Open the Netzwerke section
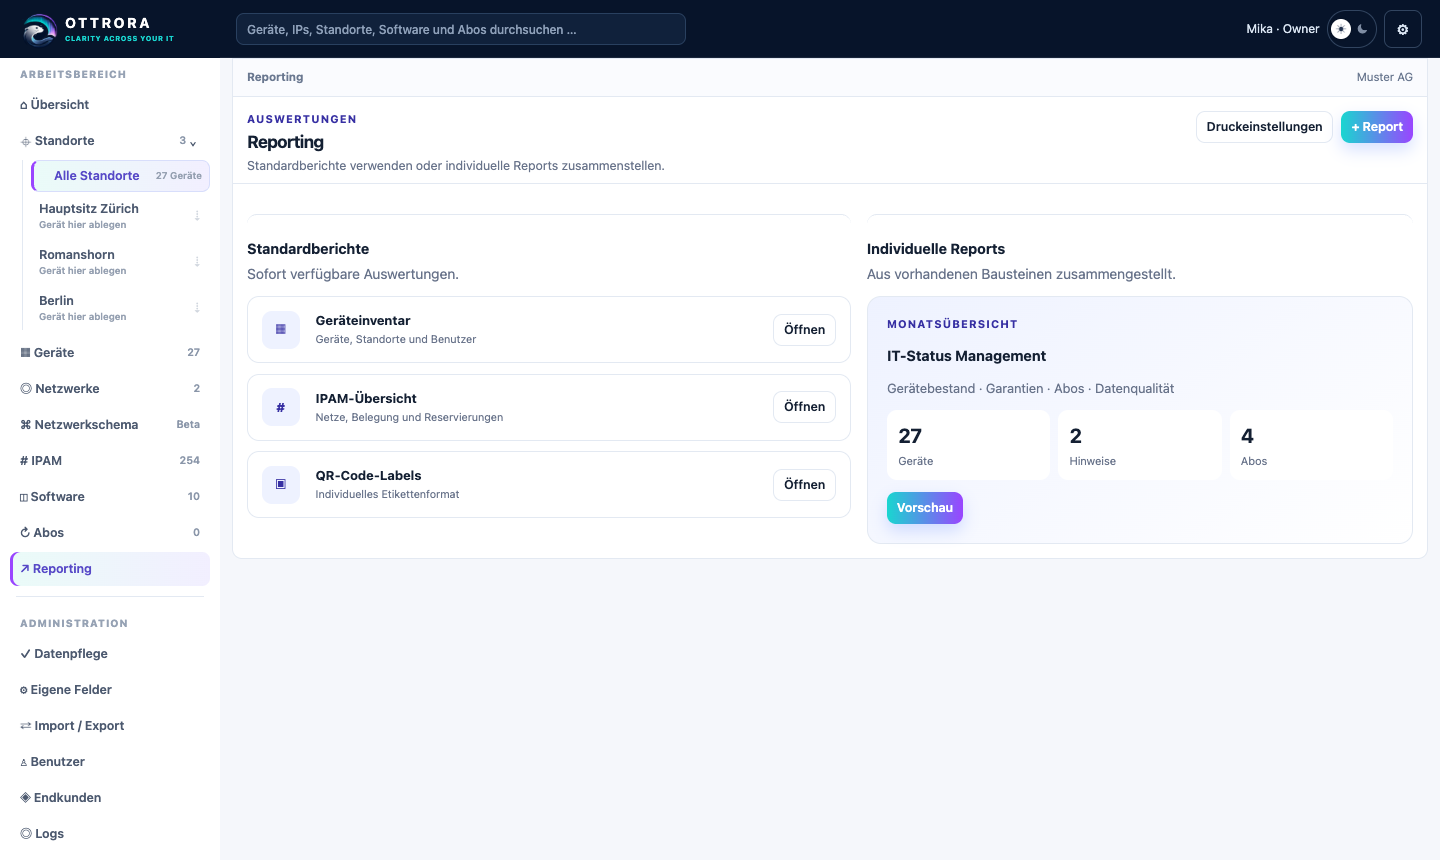The height and width of the screenshot is (860, 1440). (110, 389)
